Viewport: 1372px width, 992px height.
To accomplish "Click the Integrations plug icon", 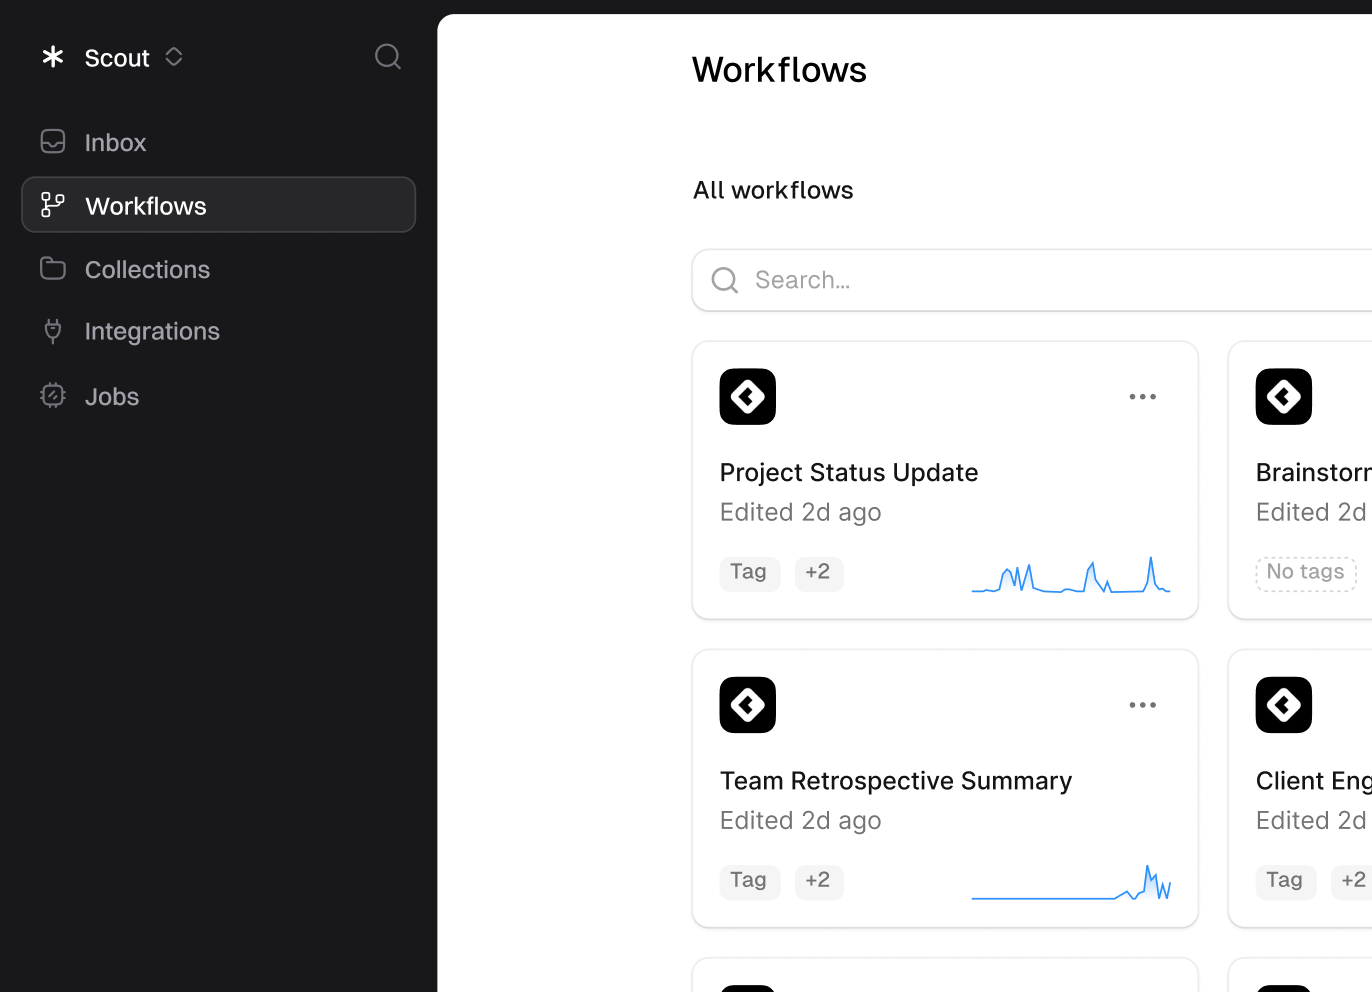I will tap(53, 331).
